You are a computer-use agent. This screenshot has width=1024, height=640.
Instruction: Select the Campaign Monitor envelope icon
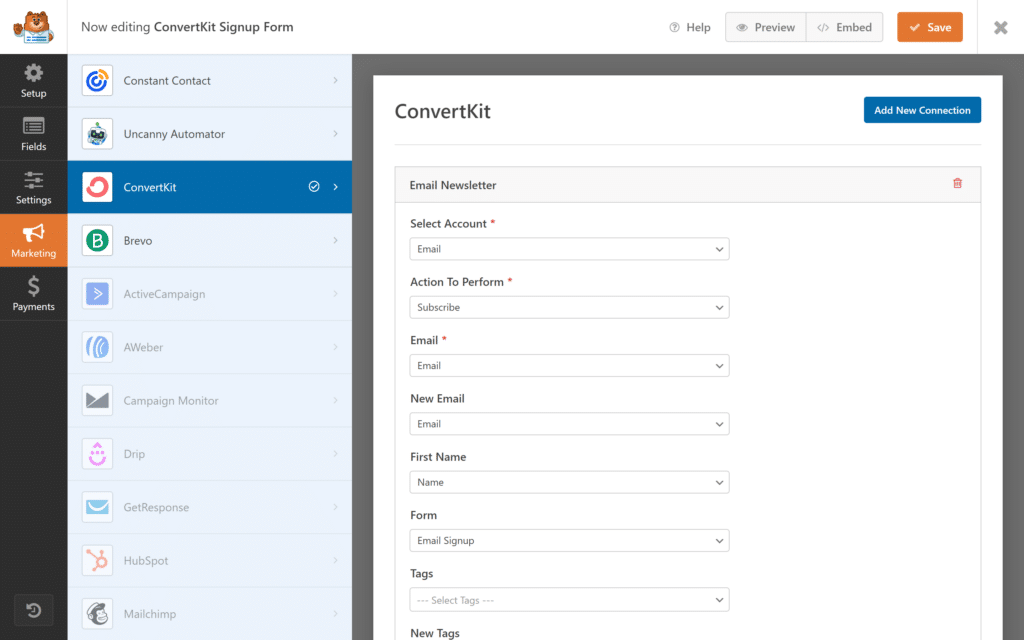[97, 400]
